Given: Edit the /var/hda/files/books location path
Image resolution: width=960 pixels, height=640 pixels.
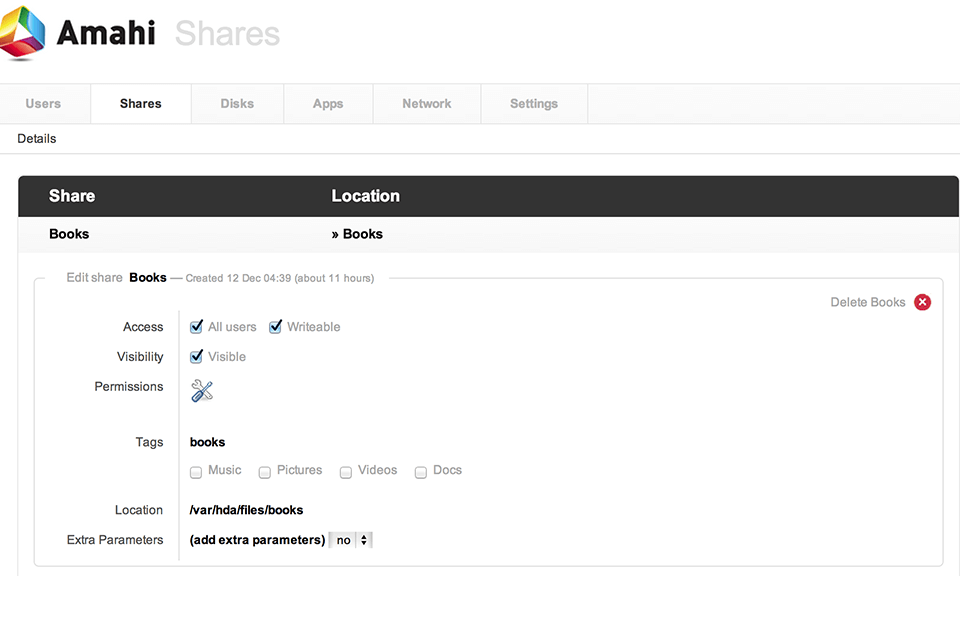Looking at the screenshot, I should point(246,510).
